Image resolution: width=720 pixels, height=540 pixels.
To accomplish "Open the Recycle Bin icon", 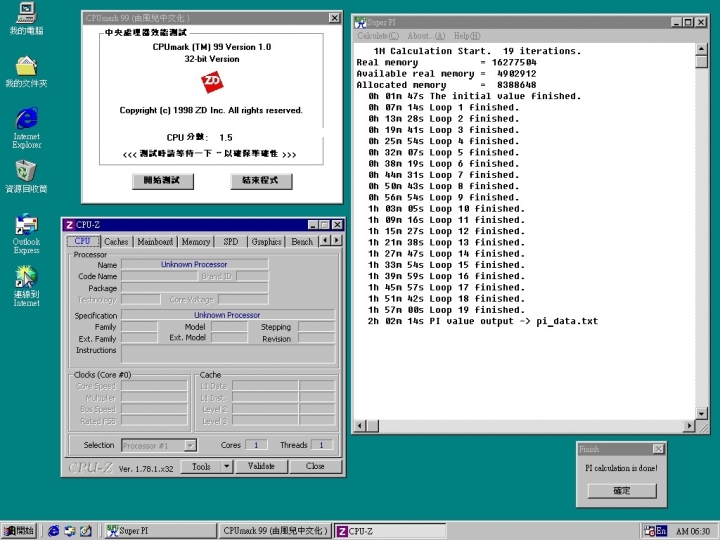I will 25,171.
